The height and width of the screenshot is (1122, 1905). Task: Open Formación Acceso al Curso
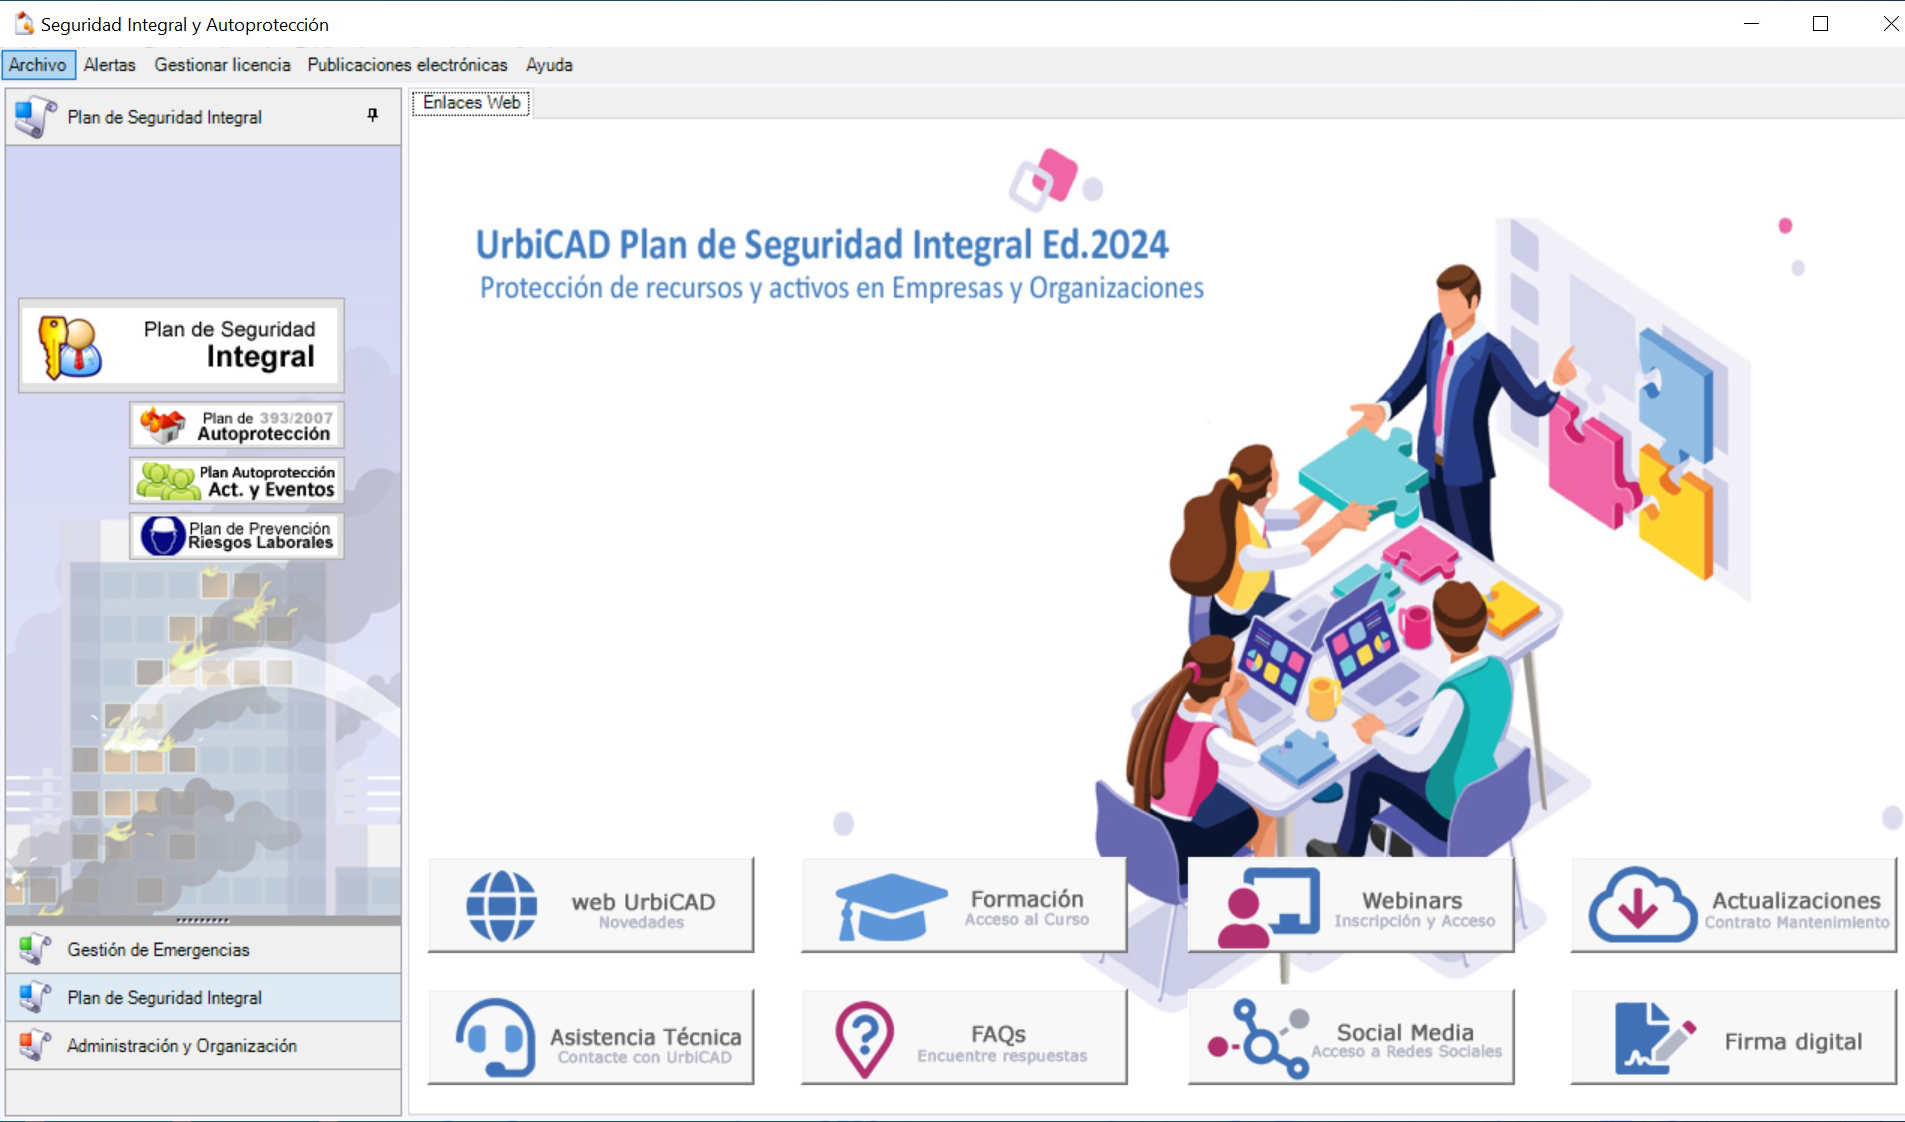(x=964, y=905)
